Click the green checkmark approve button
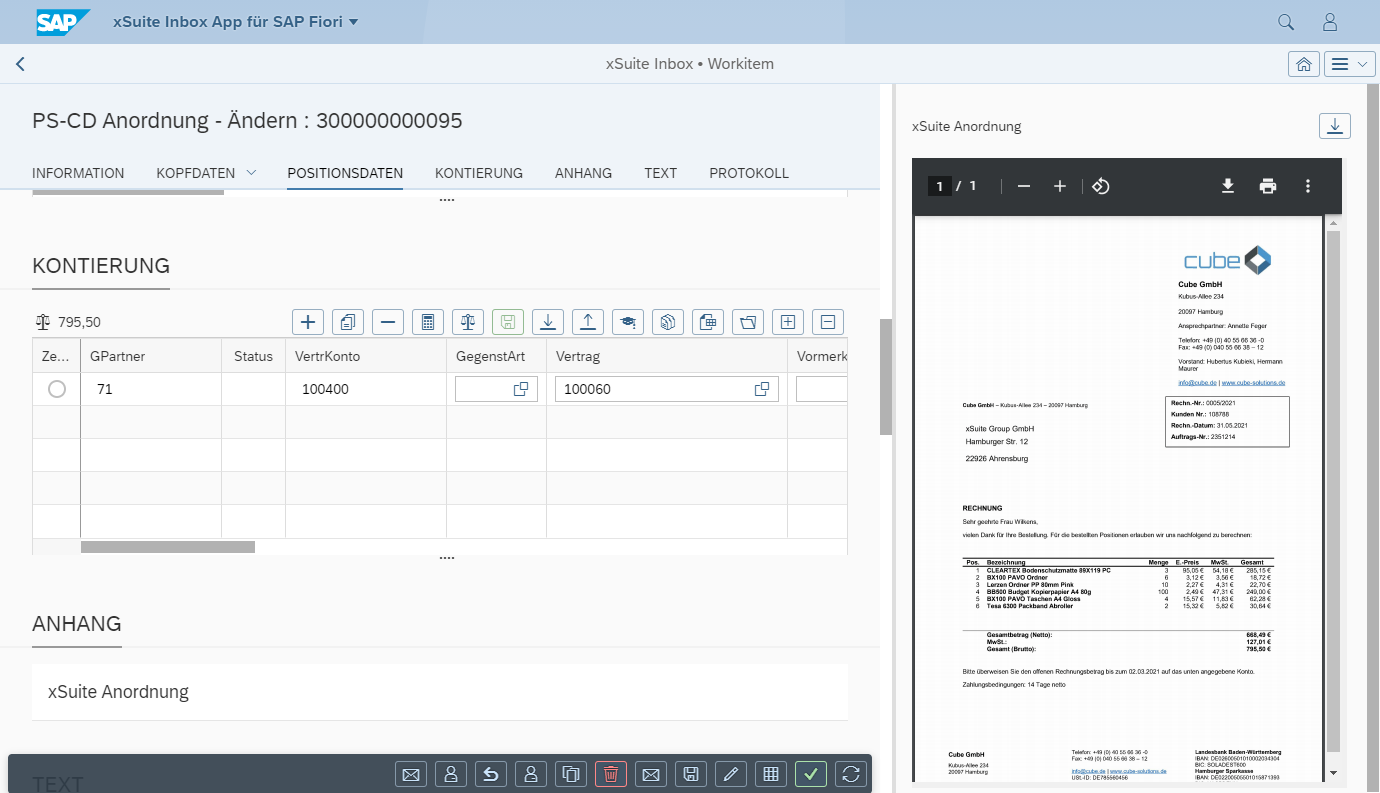Image resolution: width=1380 pixels, height=793 pixels. [x=811, y=773]
